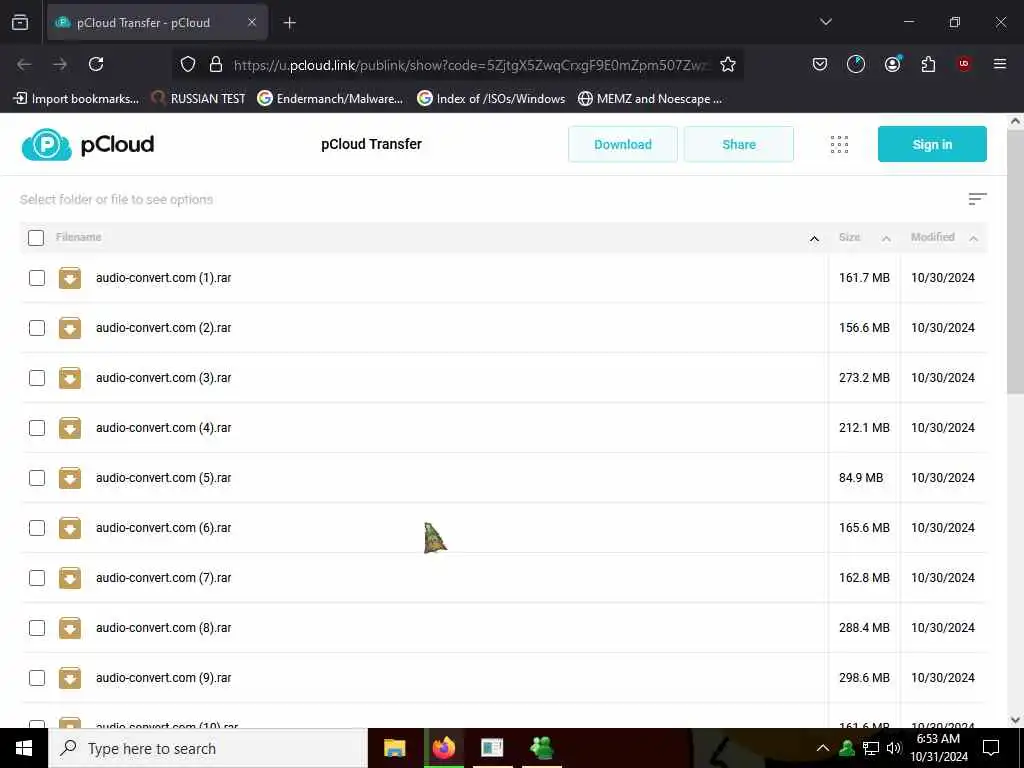Open the Windows Start menu
This screenshot has width=1024, height=768.
pyautogui.click(x=24, y=748)
